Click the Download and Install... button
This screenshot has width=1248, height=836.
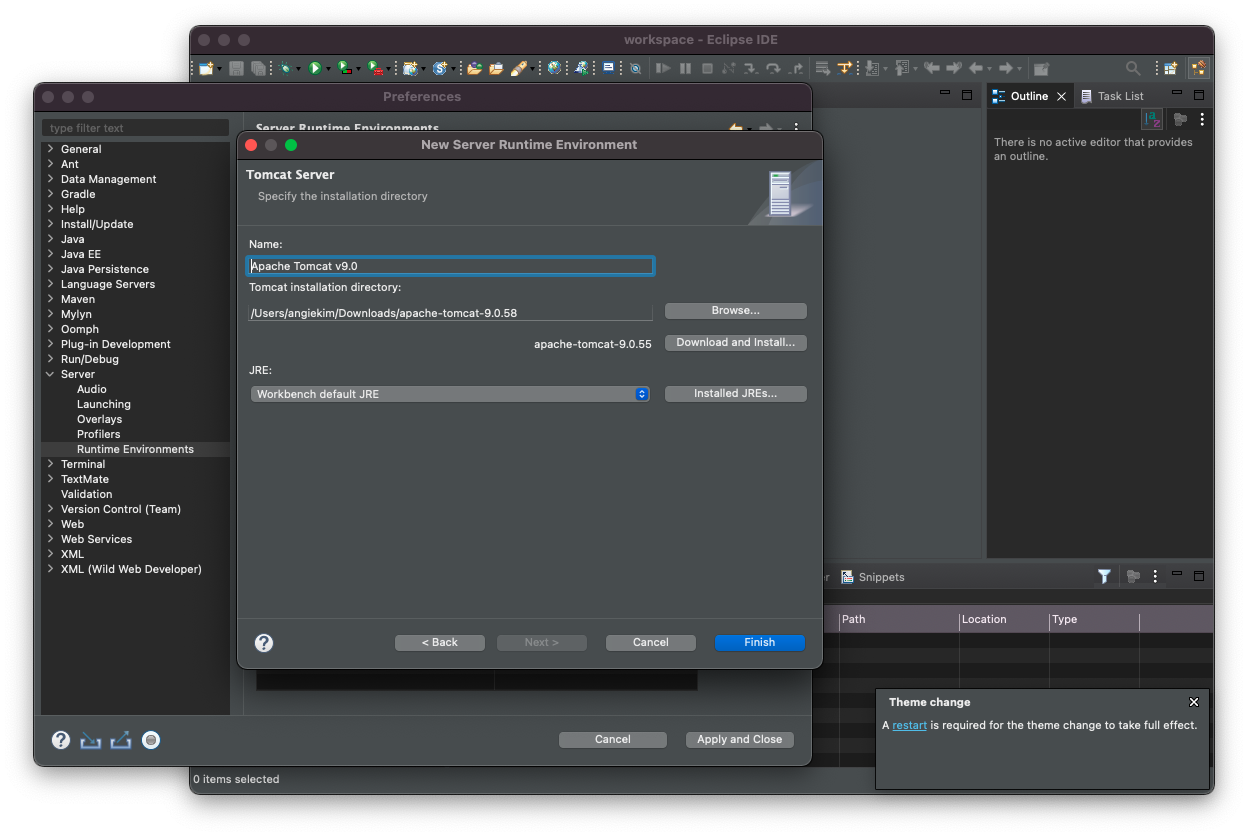point(735,343)
